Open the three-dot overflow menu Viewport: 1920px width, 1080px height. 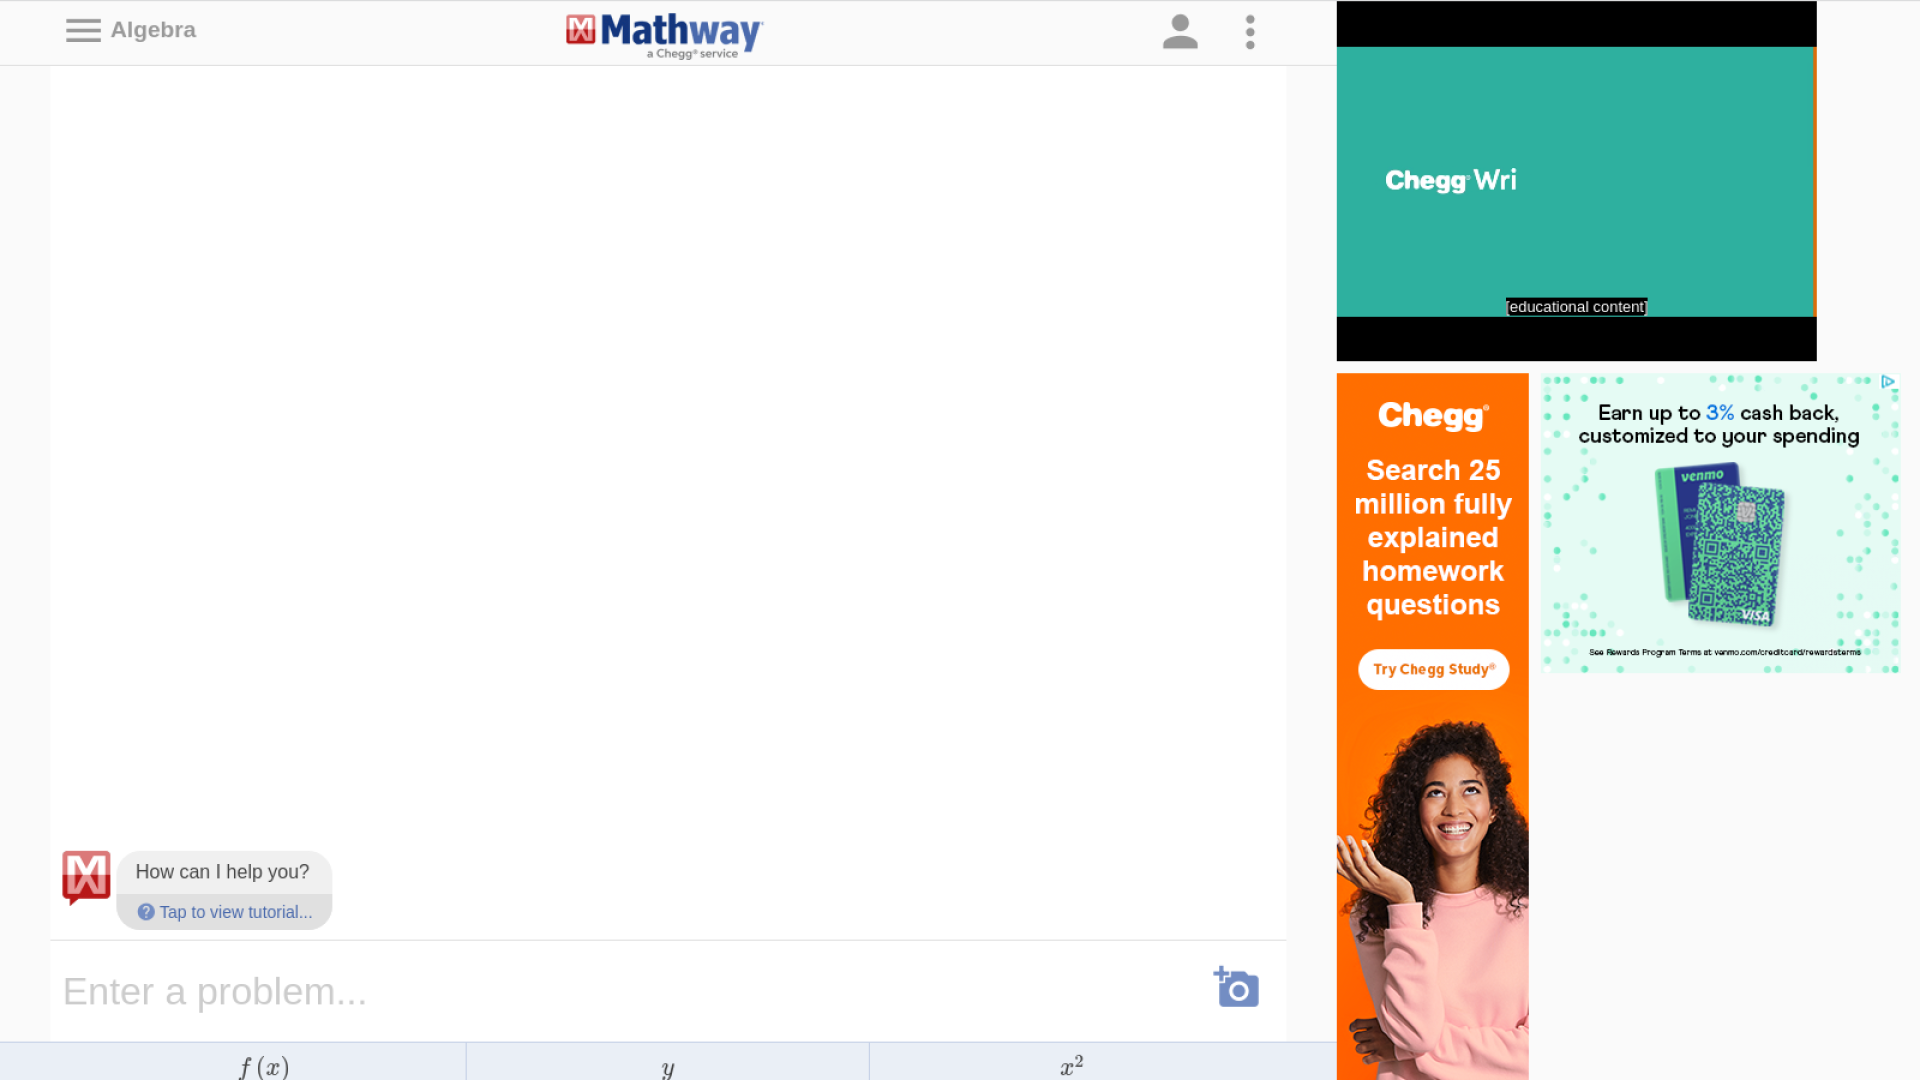point(1250,32)
